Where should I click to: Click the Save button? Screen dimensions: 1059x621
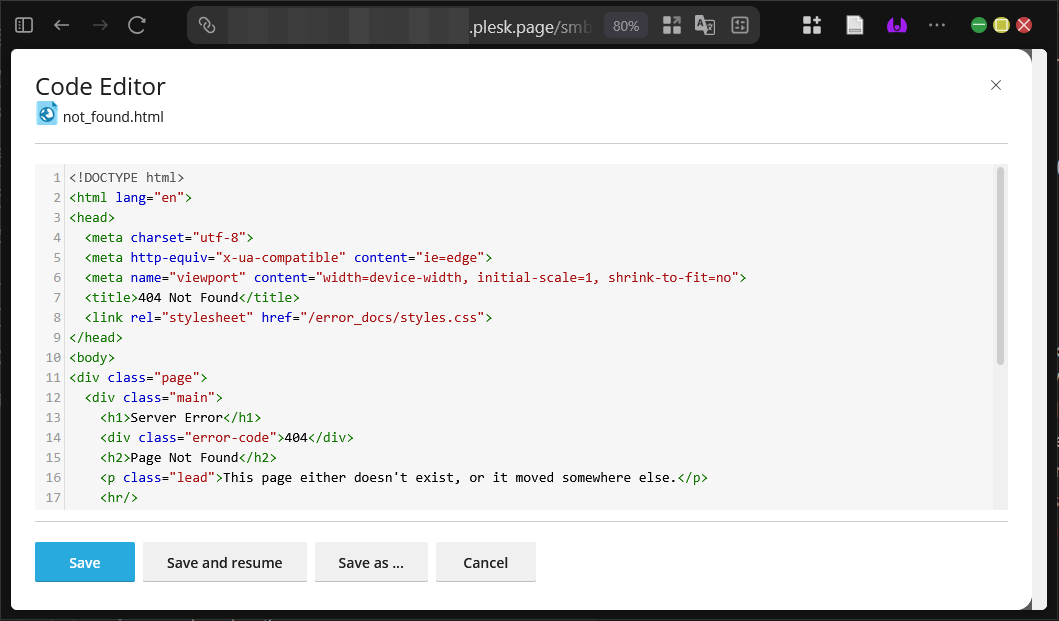[x=85, y=562]
